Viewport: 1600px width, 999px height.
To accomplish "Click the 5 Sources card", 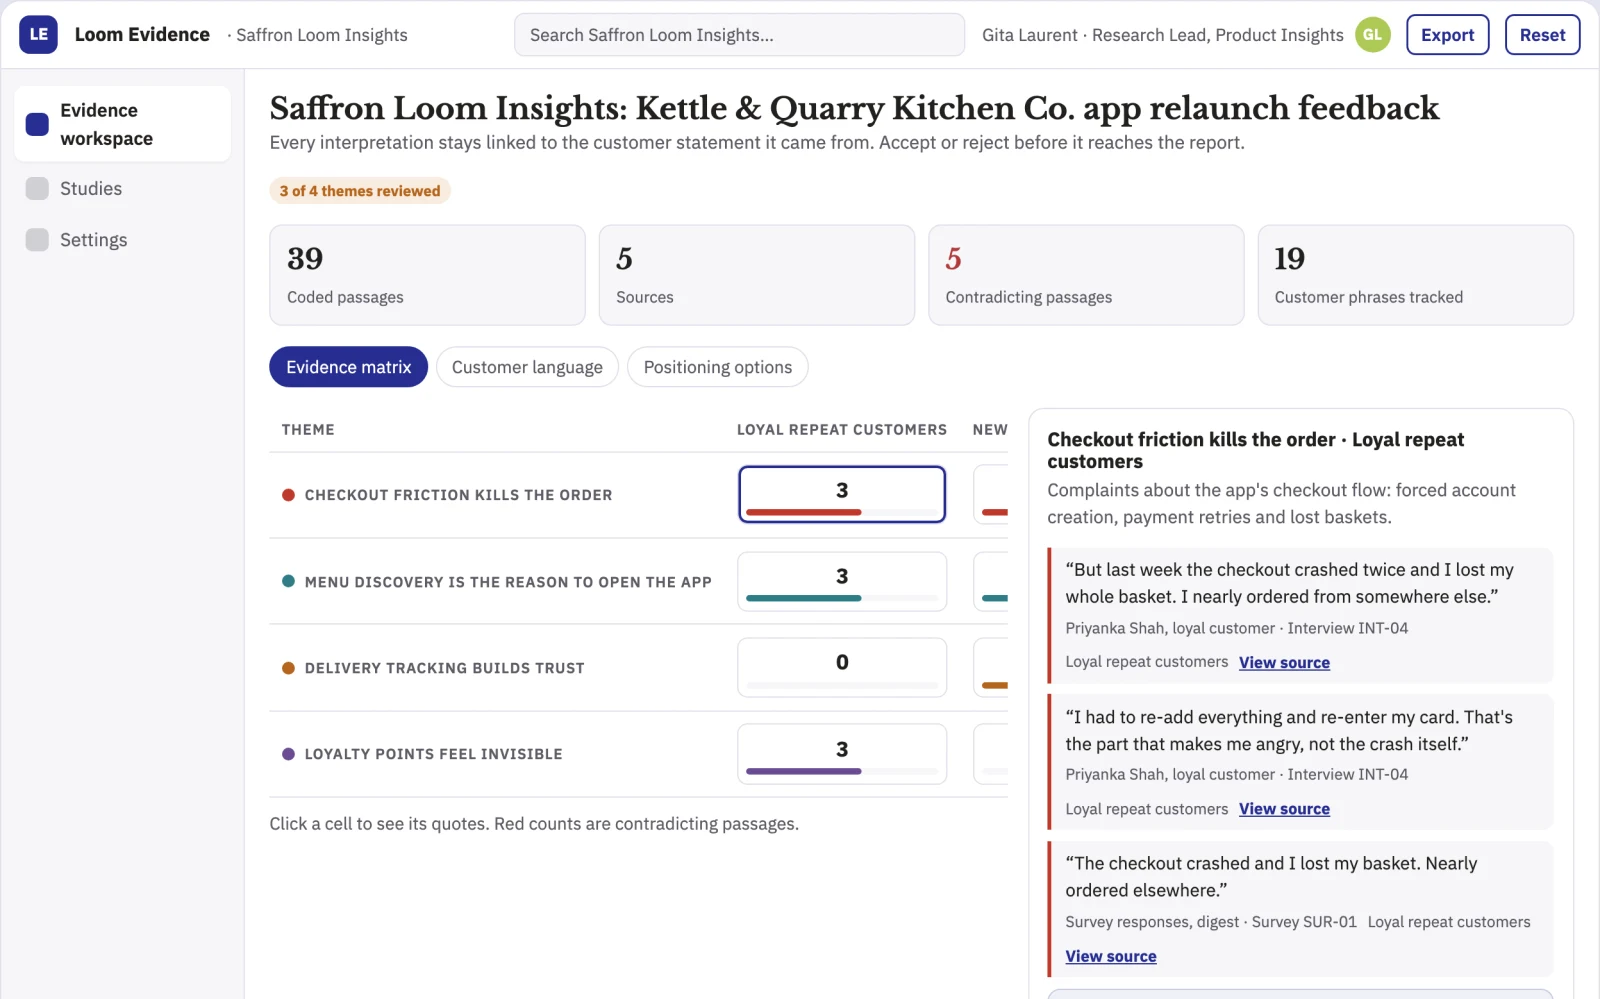I will (x=756, y=275).
